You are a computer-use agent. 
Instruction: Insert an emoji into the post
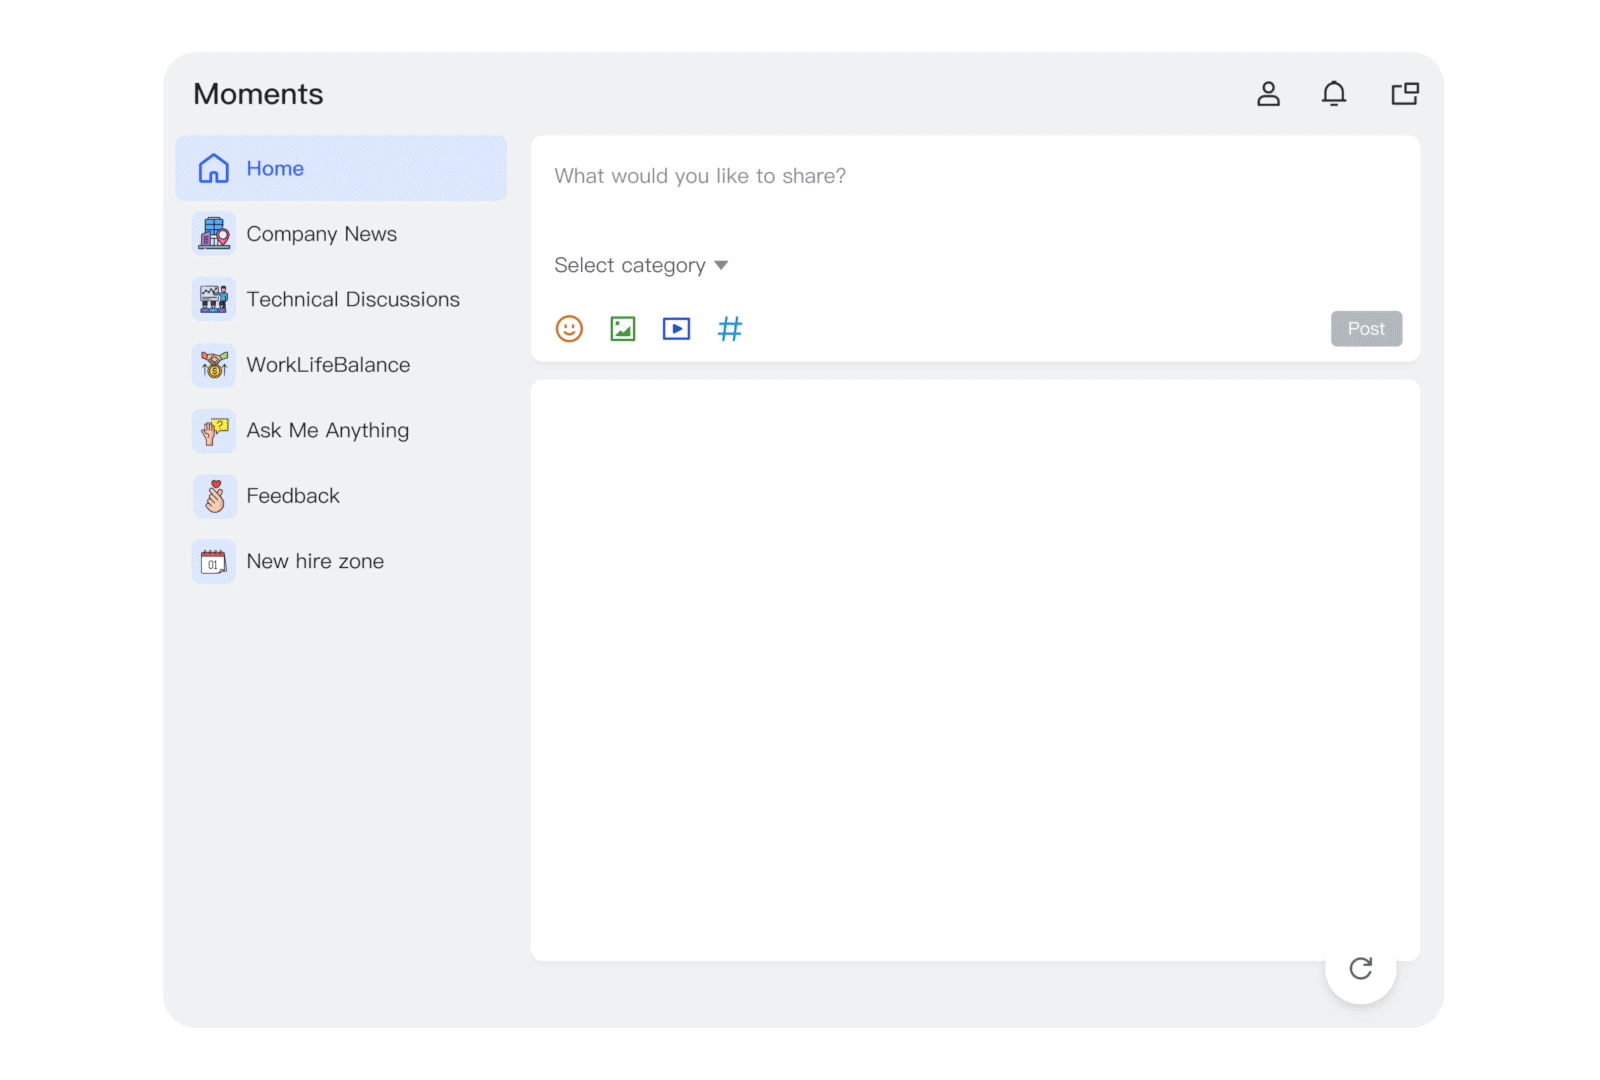pyautogui.click(x=569, y=329)
